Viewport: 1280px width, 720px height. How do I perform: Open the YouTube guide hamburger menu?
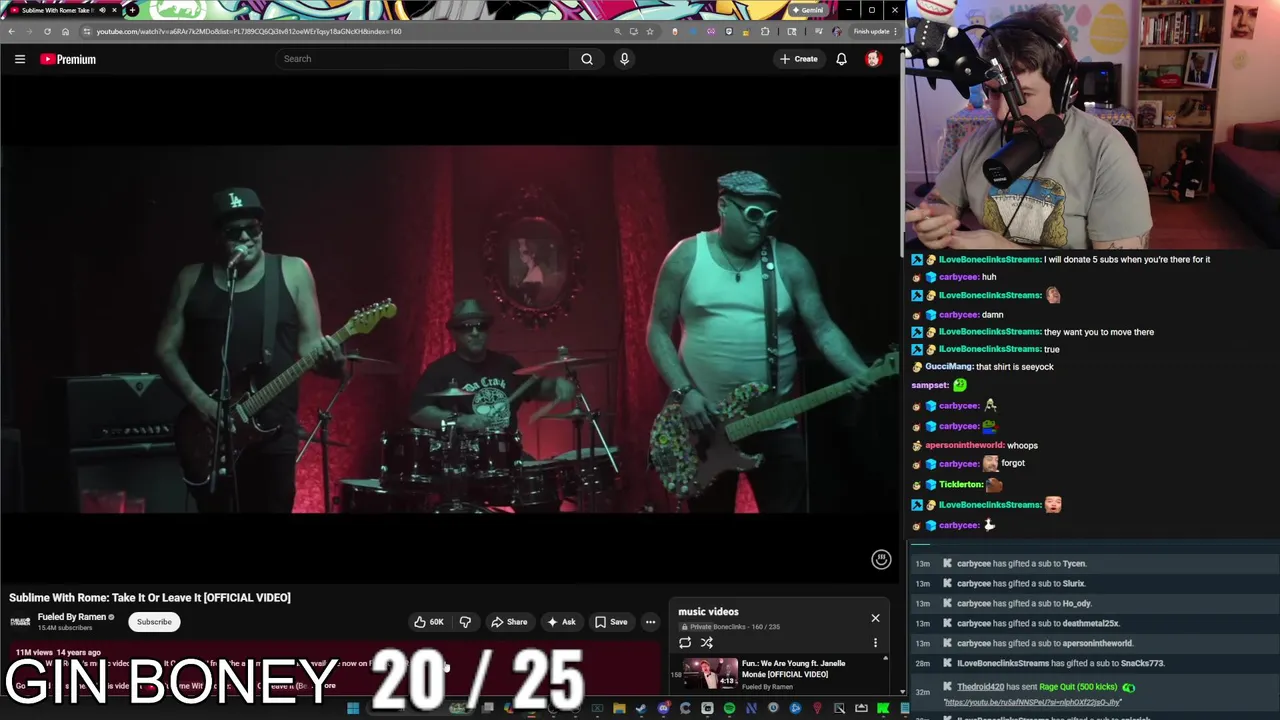pos(20,59)
